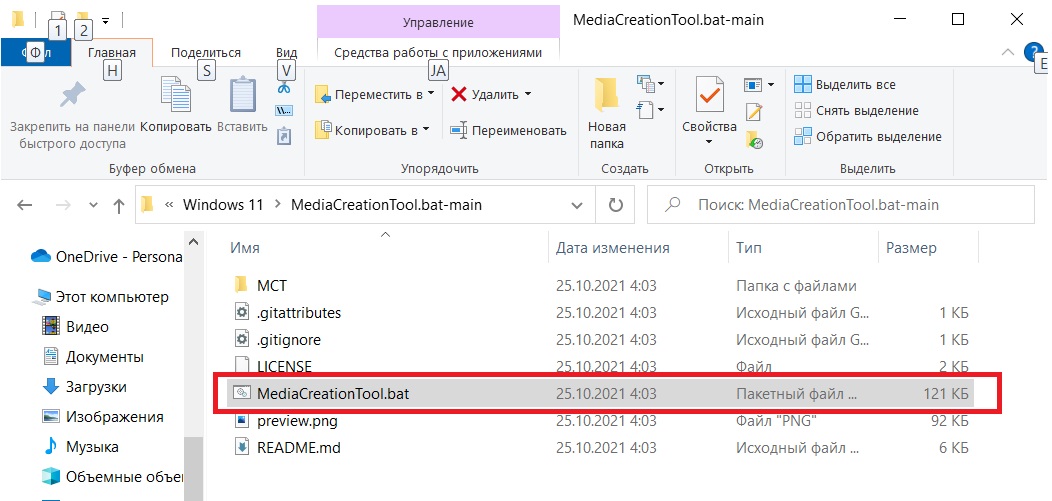Click the search box for MediaCreationTool.bat-main
This screenshot has height=501, width=1052.
click(840, 205)
